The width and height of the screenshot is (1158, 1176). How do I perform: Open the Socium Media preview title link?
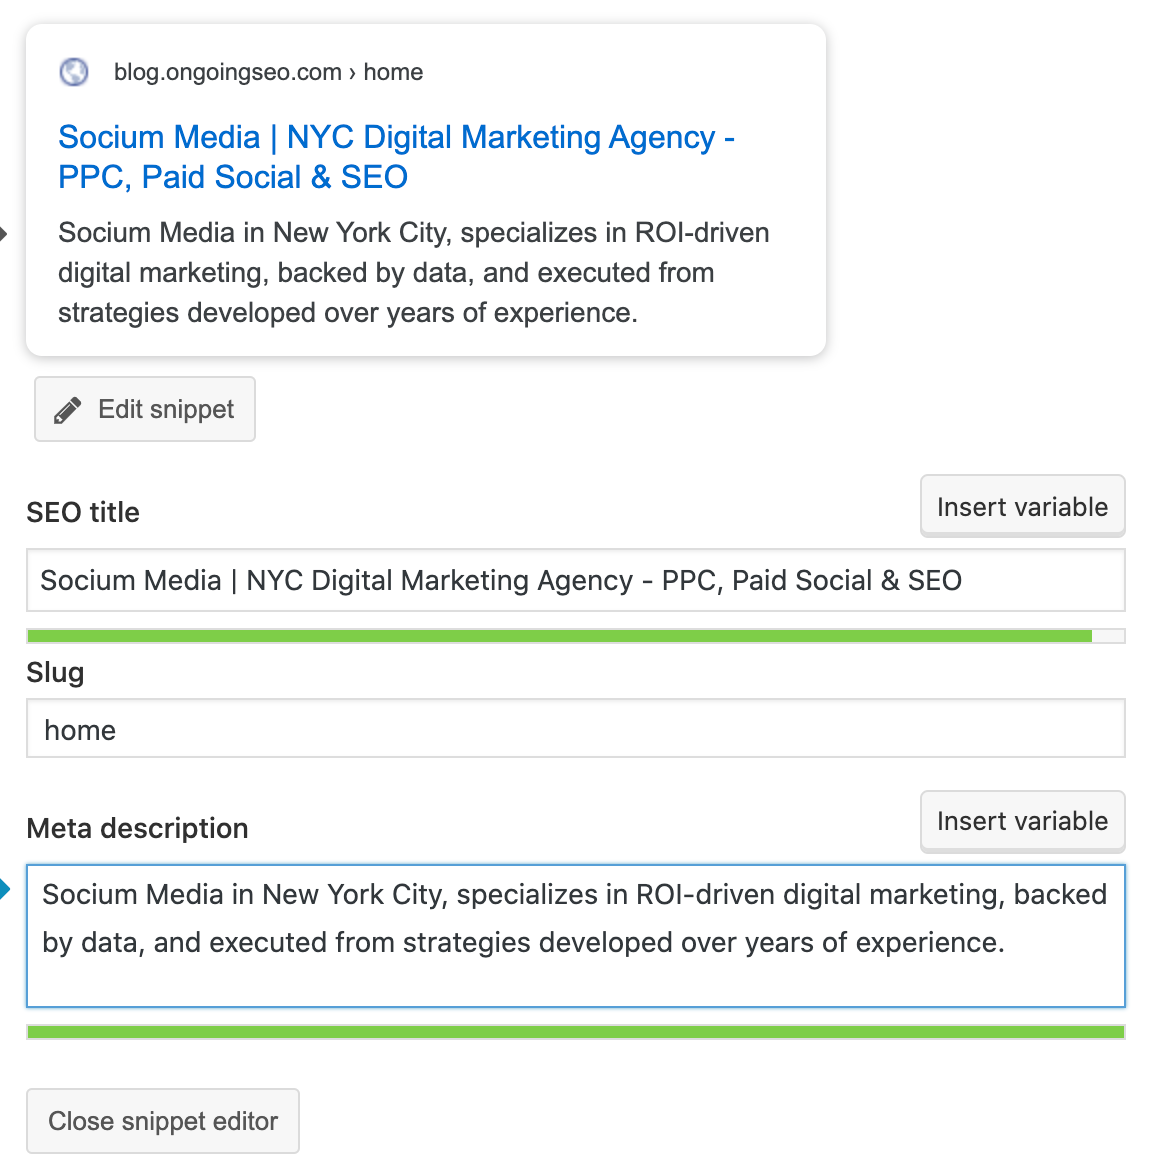pyautogui.click(x=396, y=158)
